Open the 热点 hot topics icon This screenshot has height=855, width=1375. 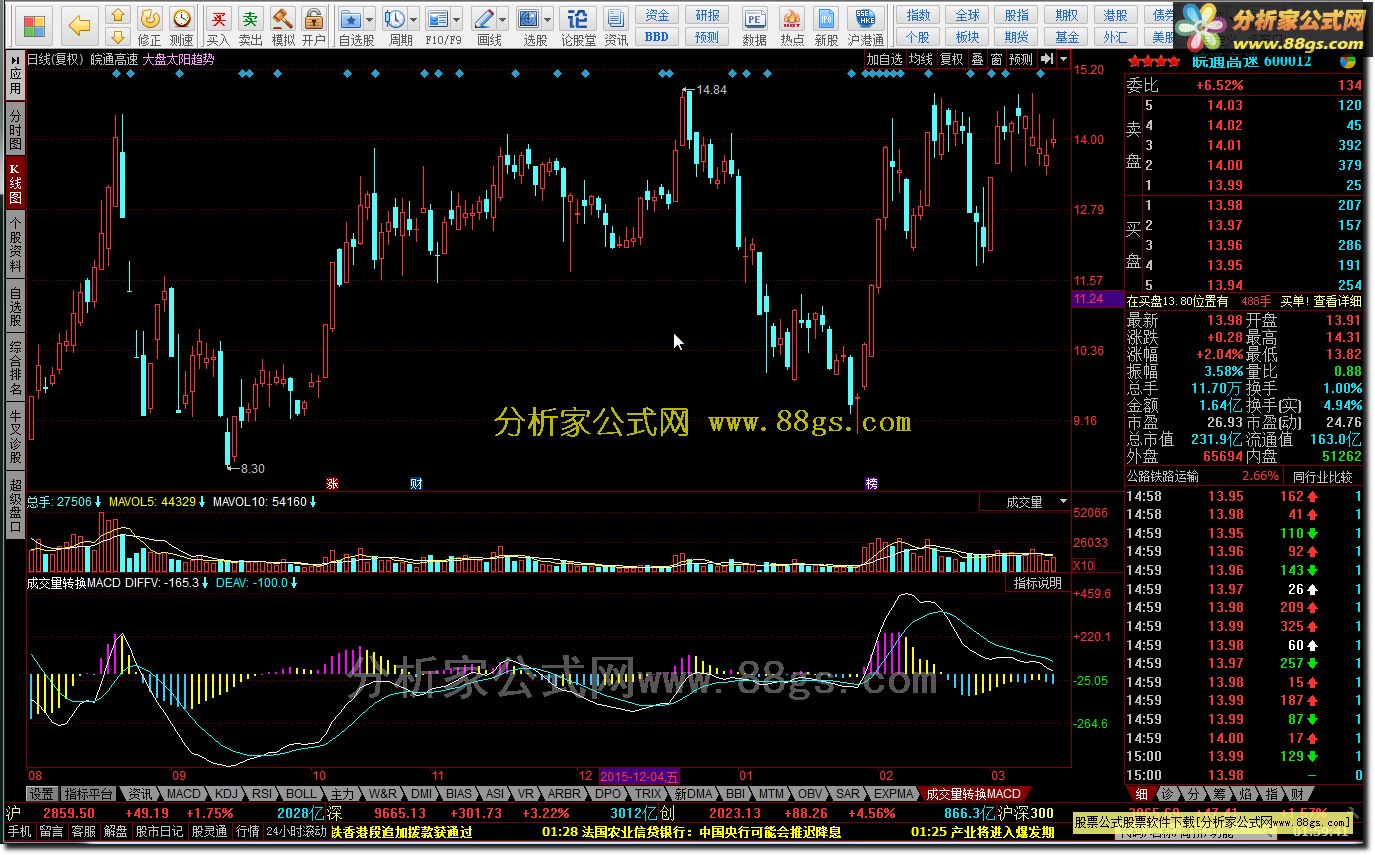[791, 25]
